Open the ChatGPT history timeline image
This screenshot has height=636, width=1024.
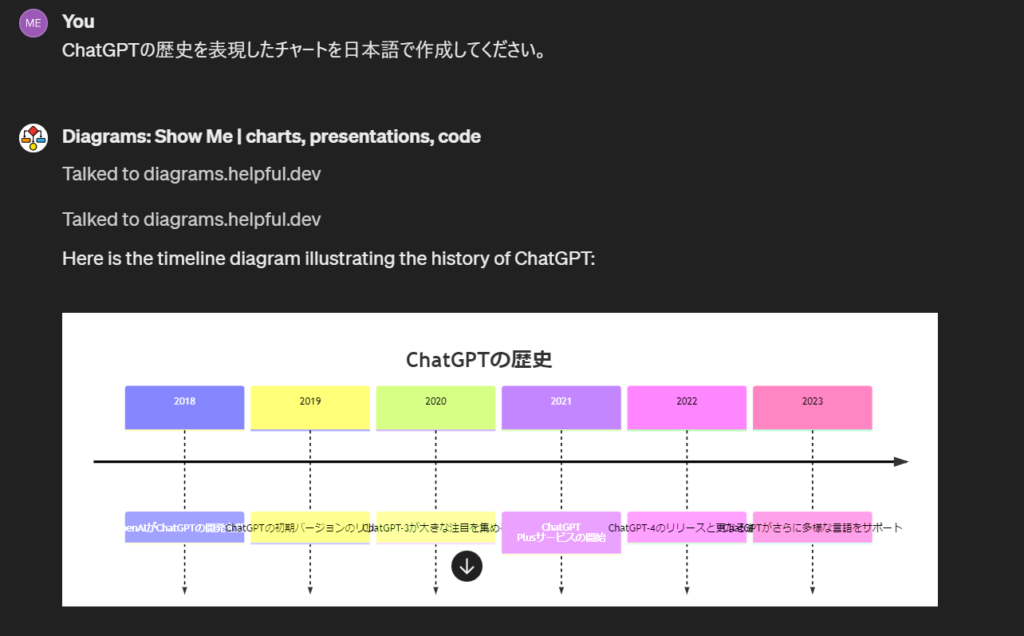(500, 459)
